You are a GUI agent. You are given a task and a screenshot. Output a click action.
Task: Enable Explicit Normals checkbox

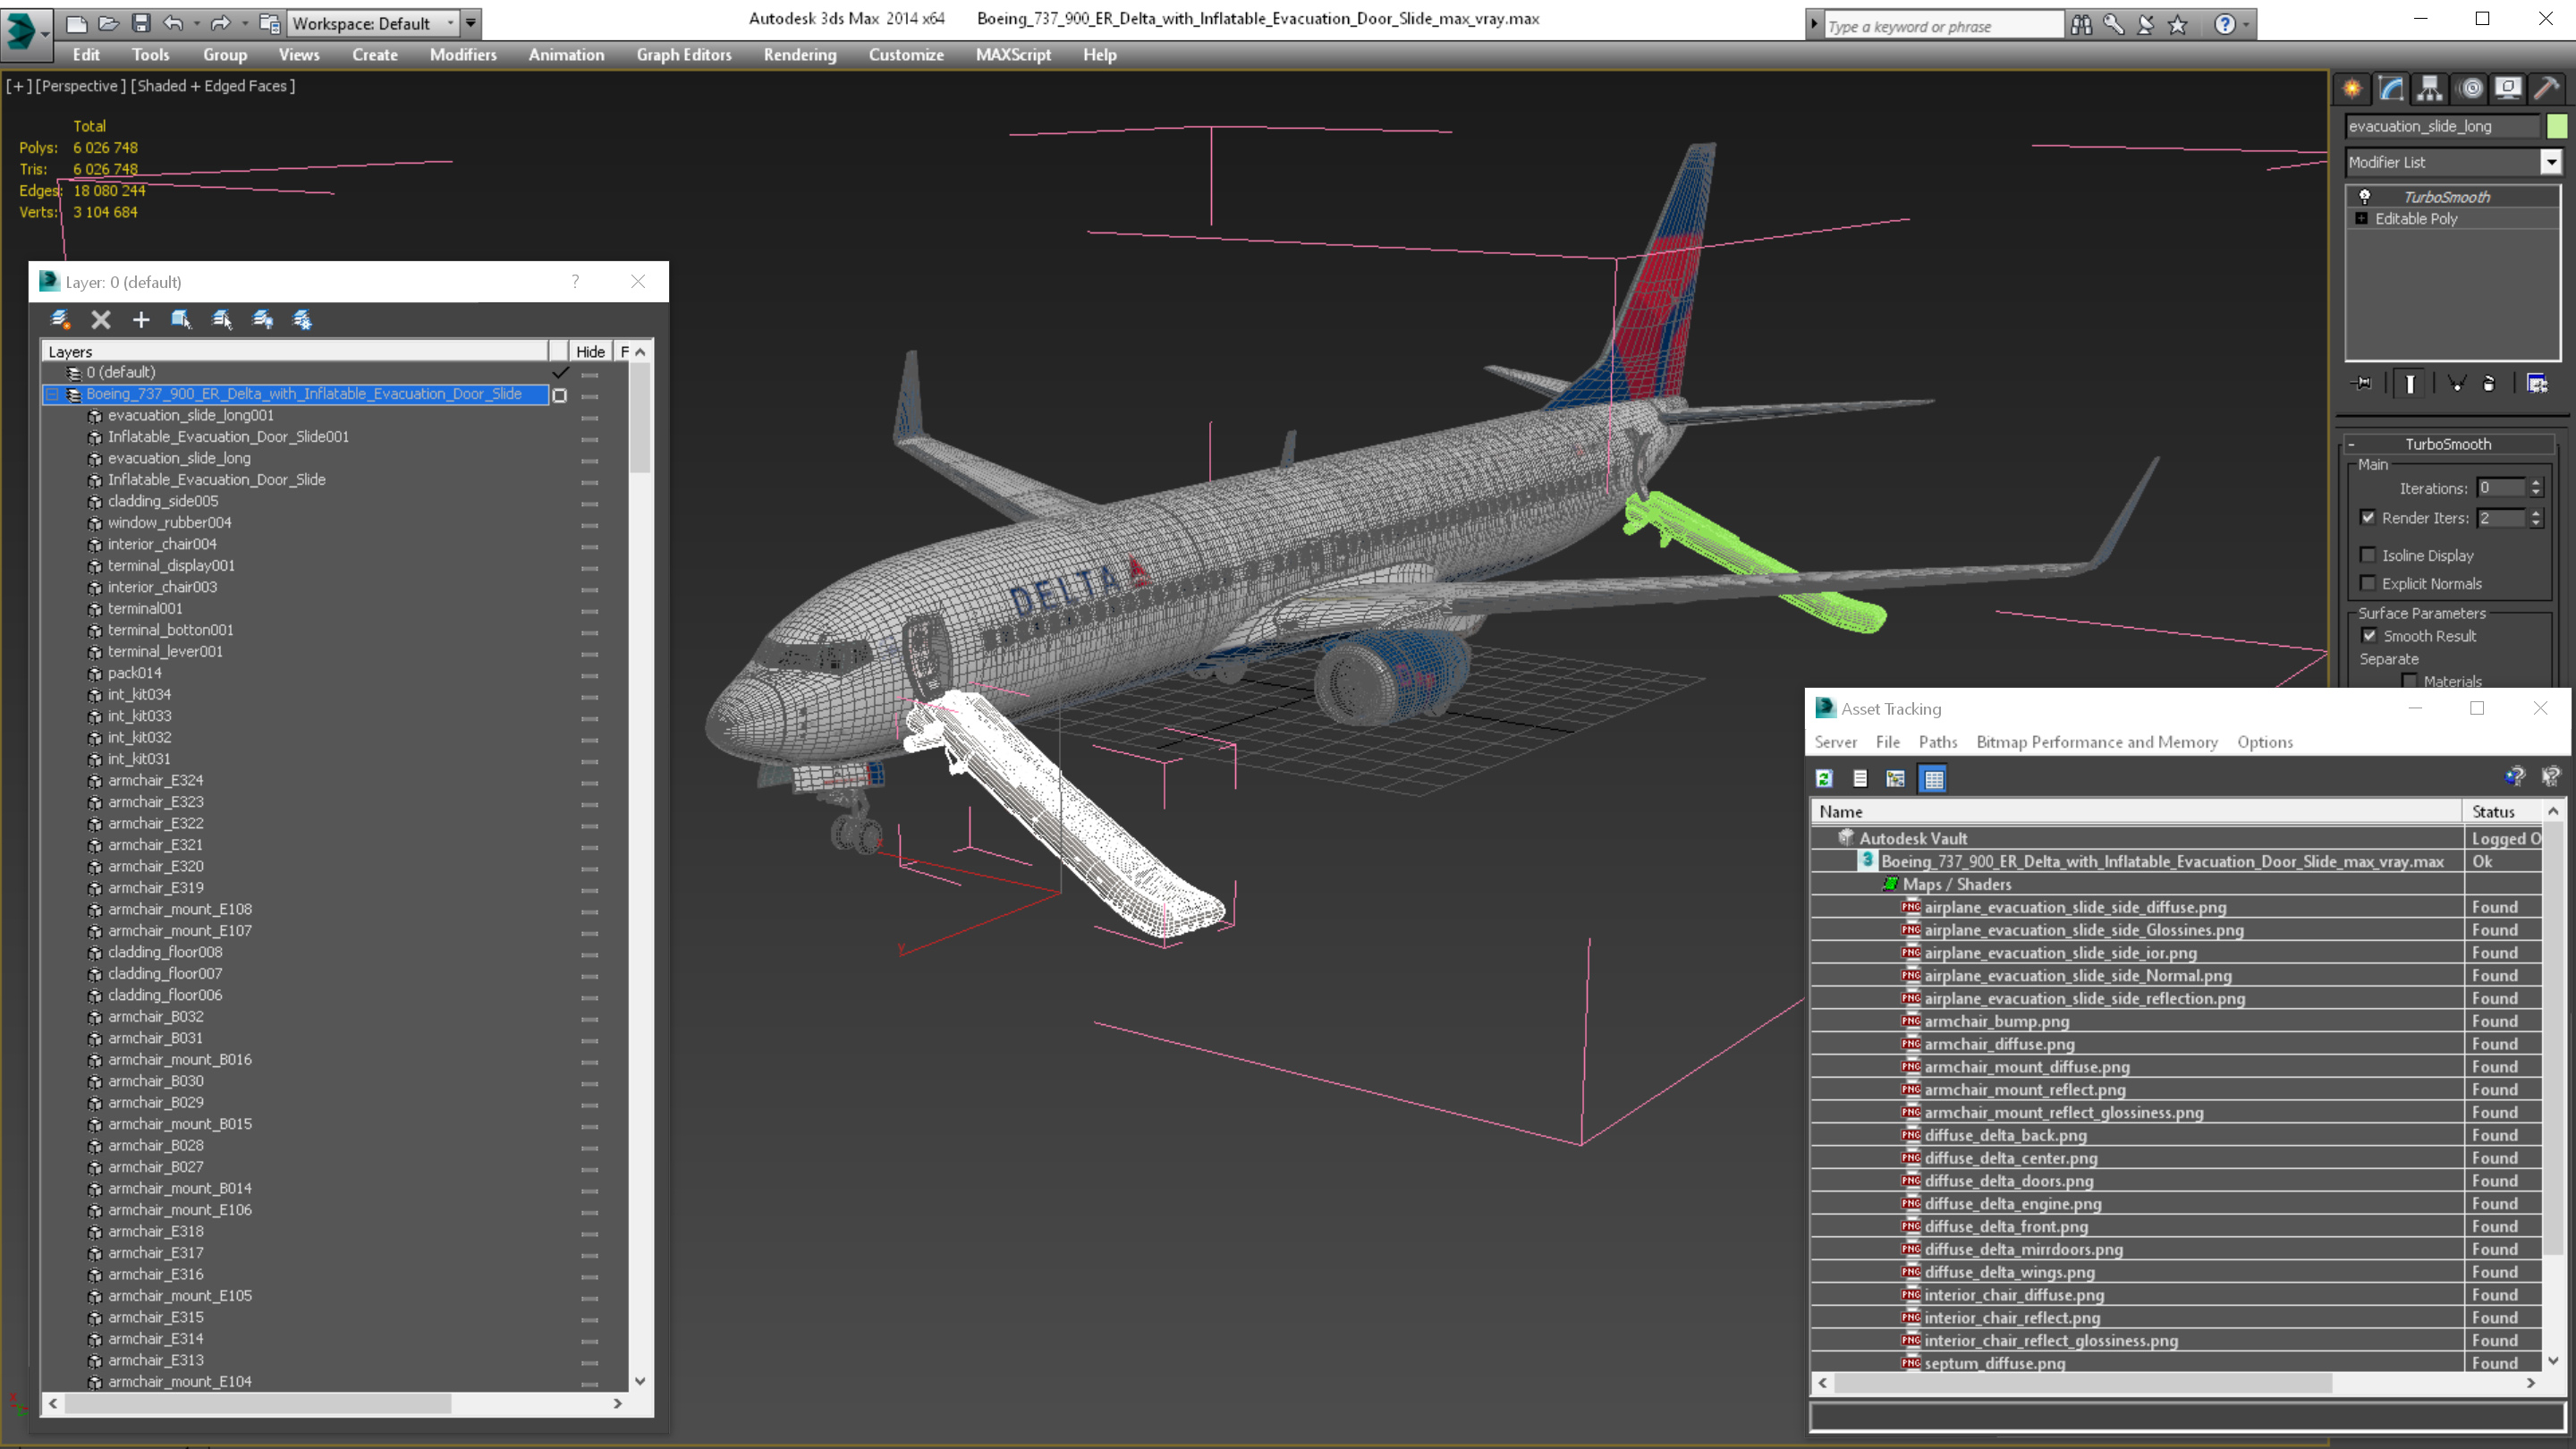(x=2368, y=583)
